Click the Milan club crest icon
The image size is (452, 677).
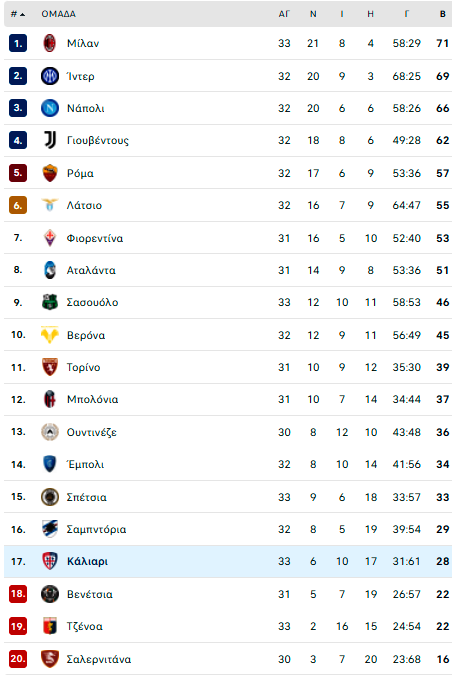(x=50, y=43)
